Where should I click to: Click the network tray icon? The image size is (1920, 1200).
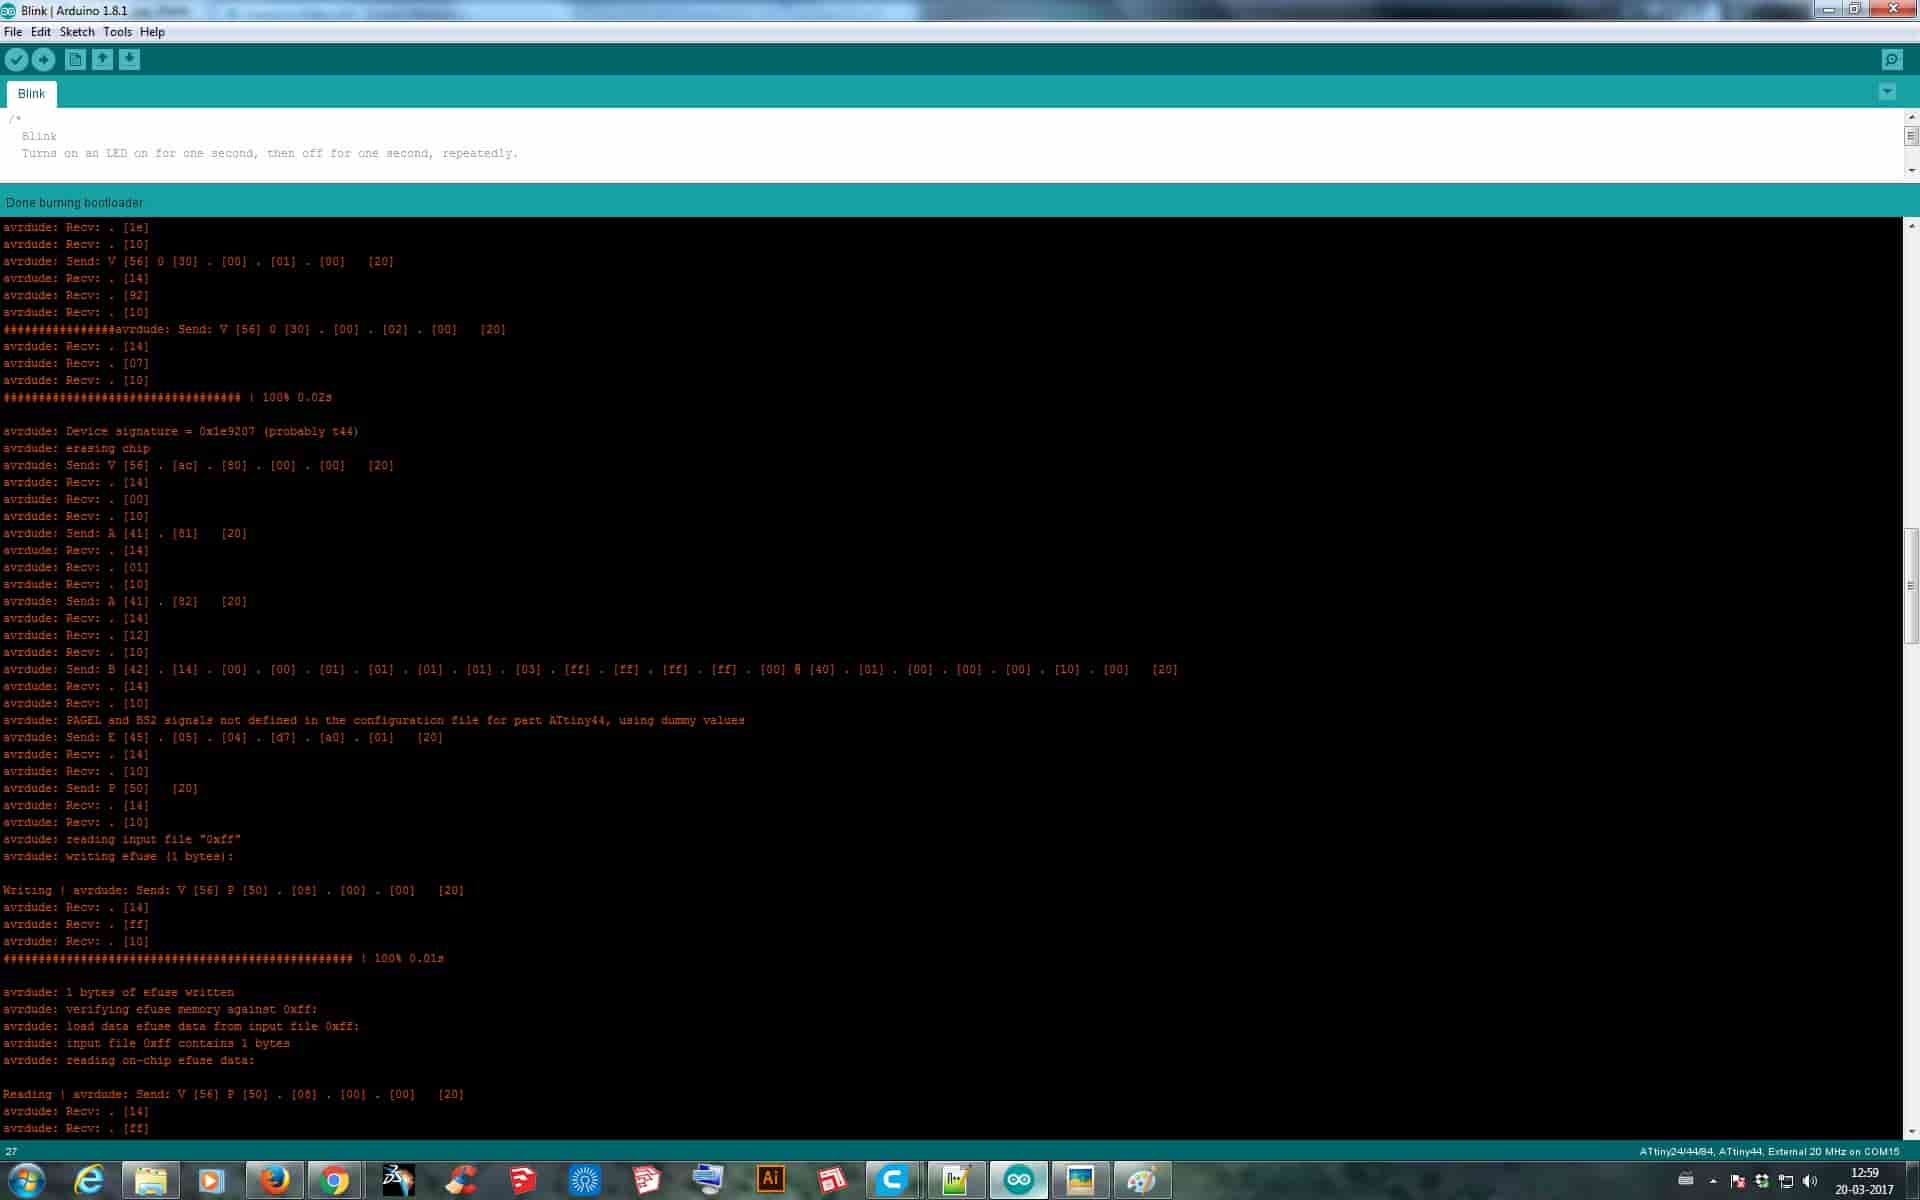click(x=1786, y=1181)
